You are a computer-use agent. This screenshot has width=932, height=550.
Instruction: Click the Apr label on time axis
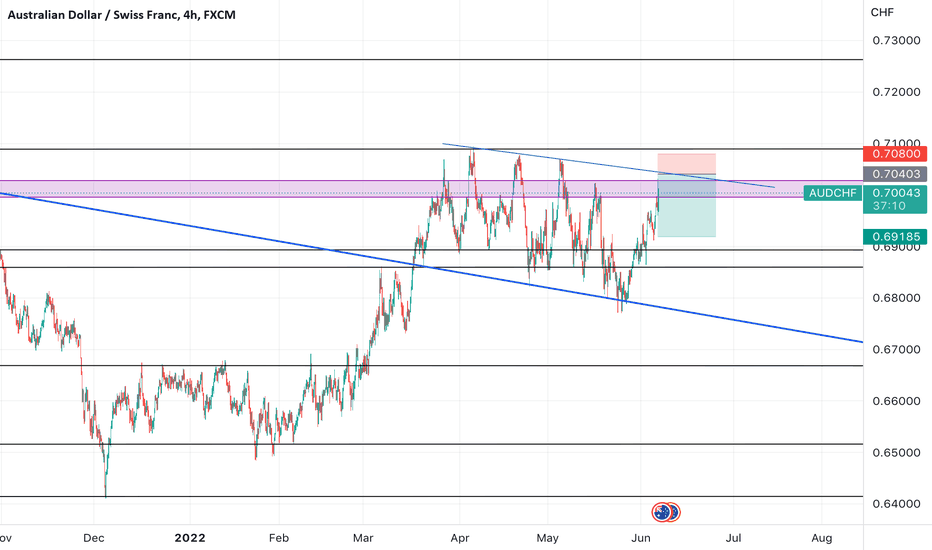point(459,538)
